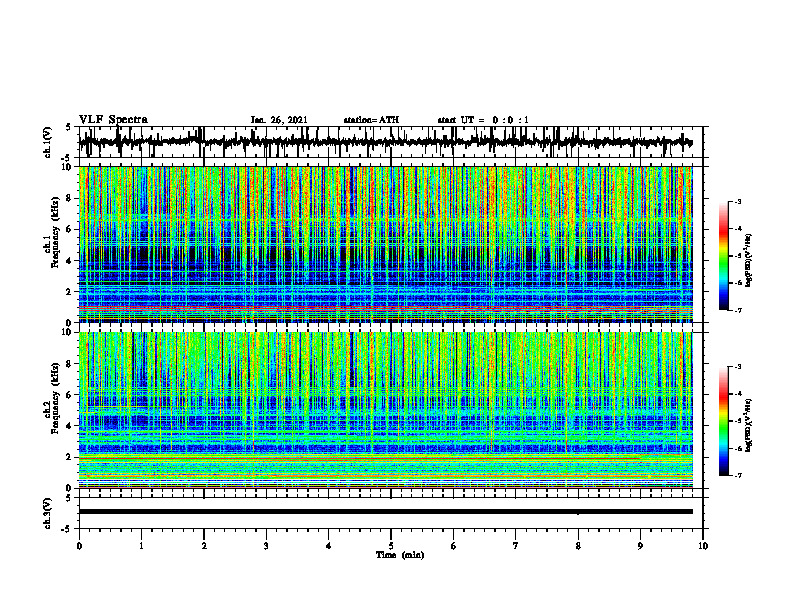
Task: Click the 10 minute tick label on Time axis
Action: [703, 546]
